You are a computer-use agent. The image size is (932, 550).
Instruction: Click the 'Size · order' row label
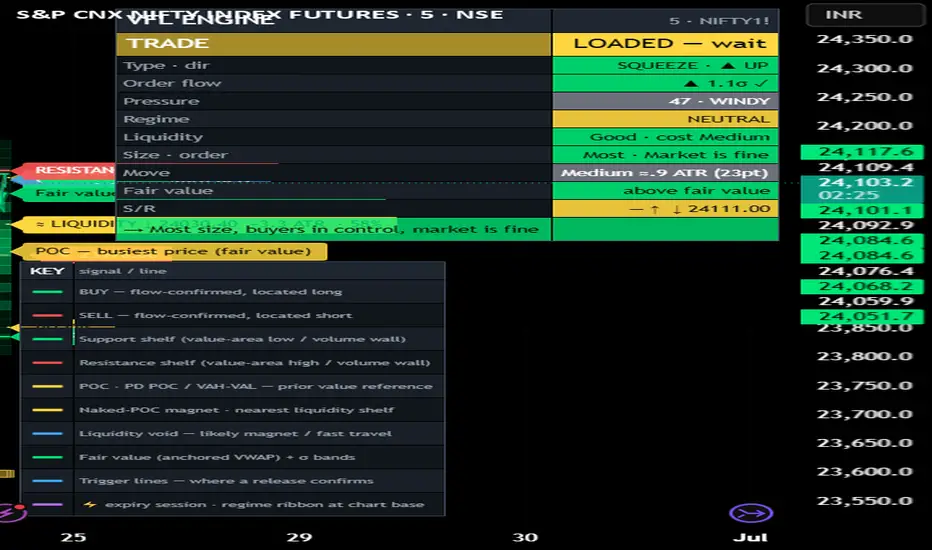point(175,155)
